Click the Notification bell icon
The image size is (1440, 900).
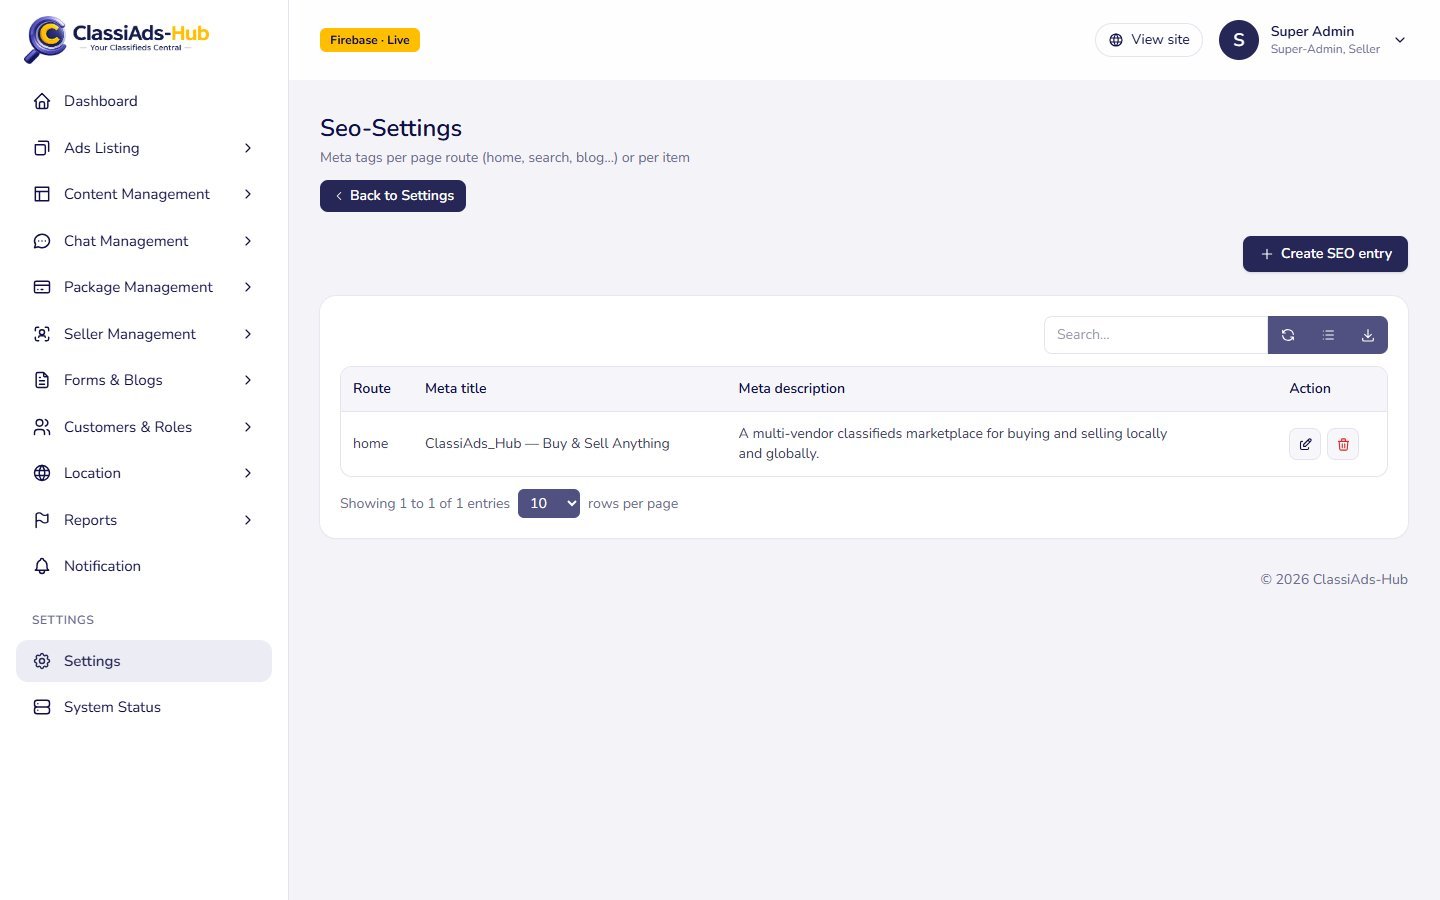(x=42, y=566)
